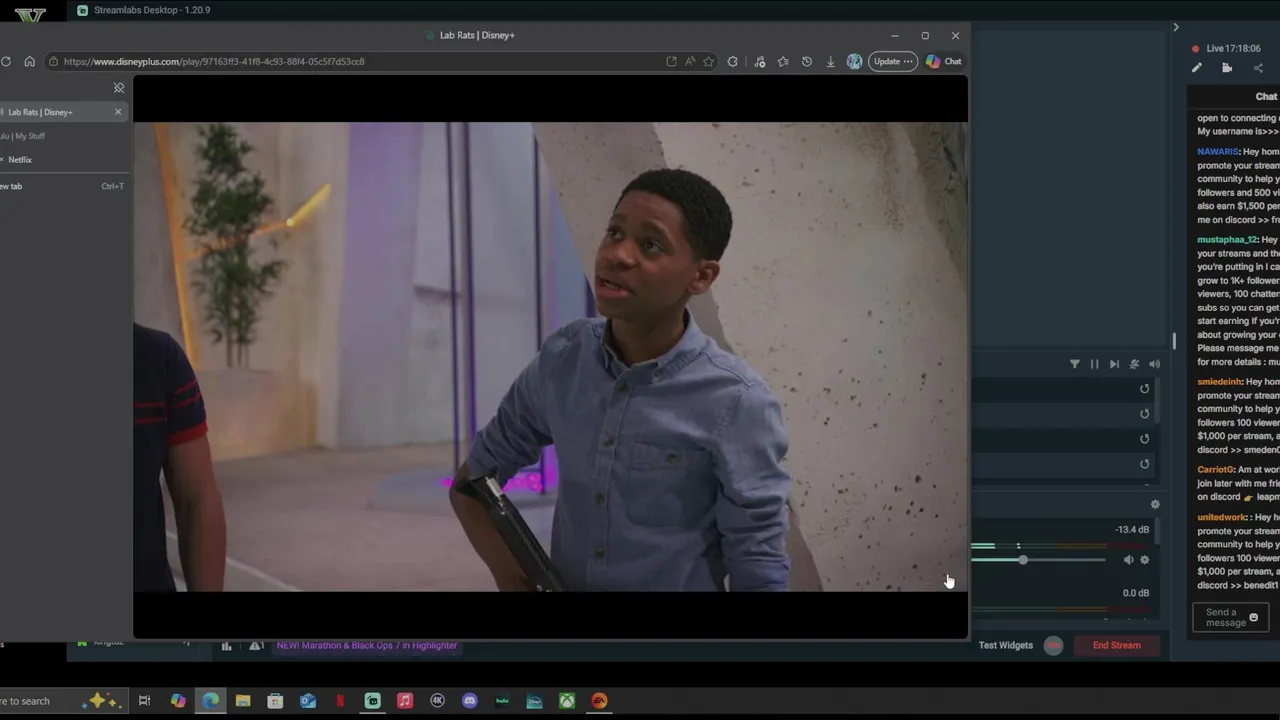Viewport: 1280px width, 720px height.
Task: Click the End Stream button
Action: coord(1117,645)
